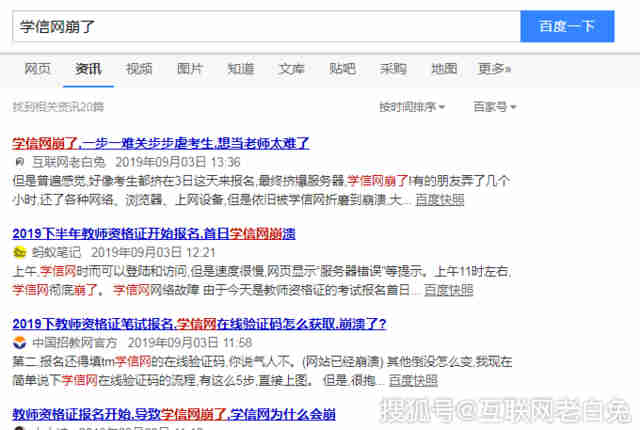Screen dimensions: 640x430
Task: Switch to the 网页 tab
Action: (x=37, y=69)
